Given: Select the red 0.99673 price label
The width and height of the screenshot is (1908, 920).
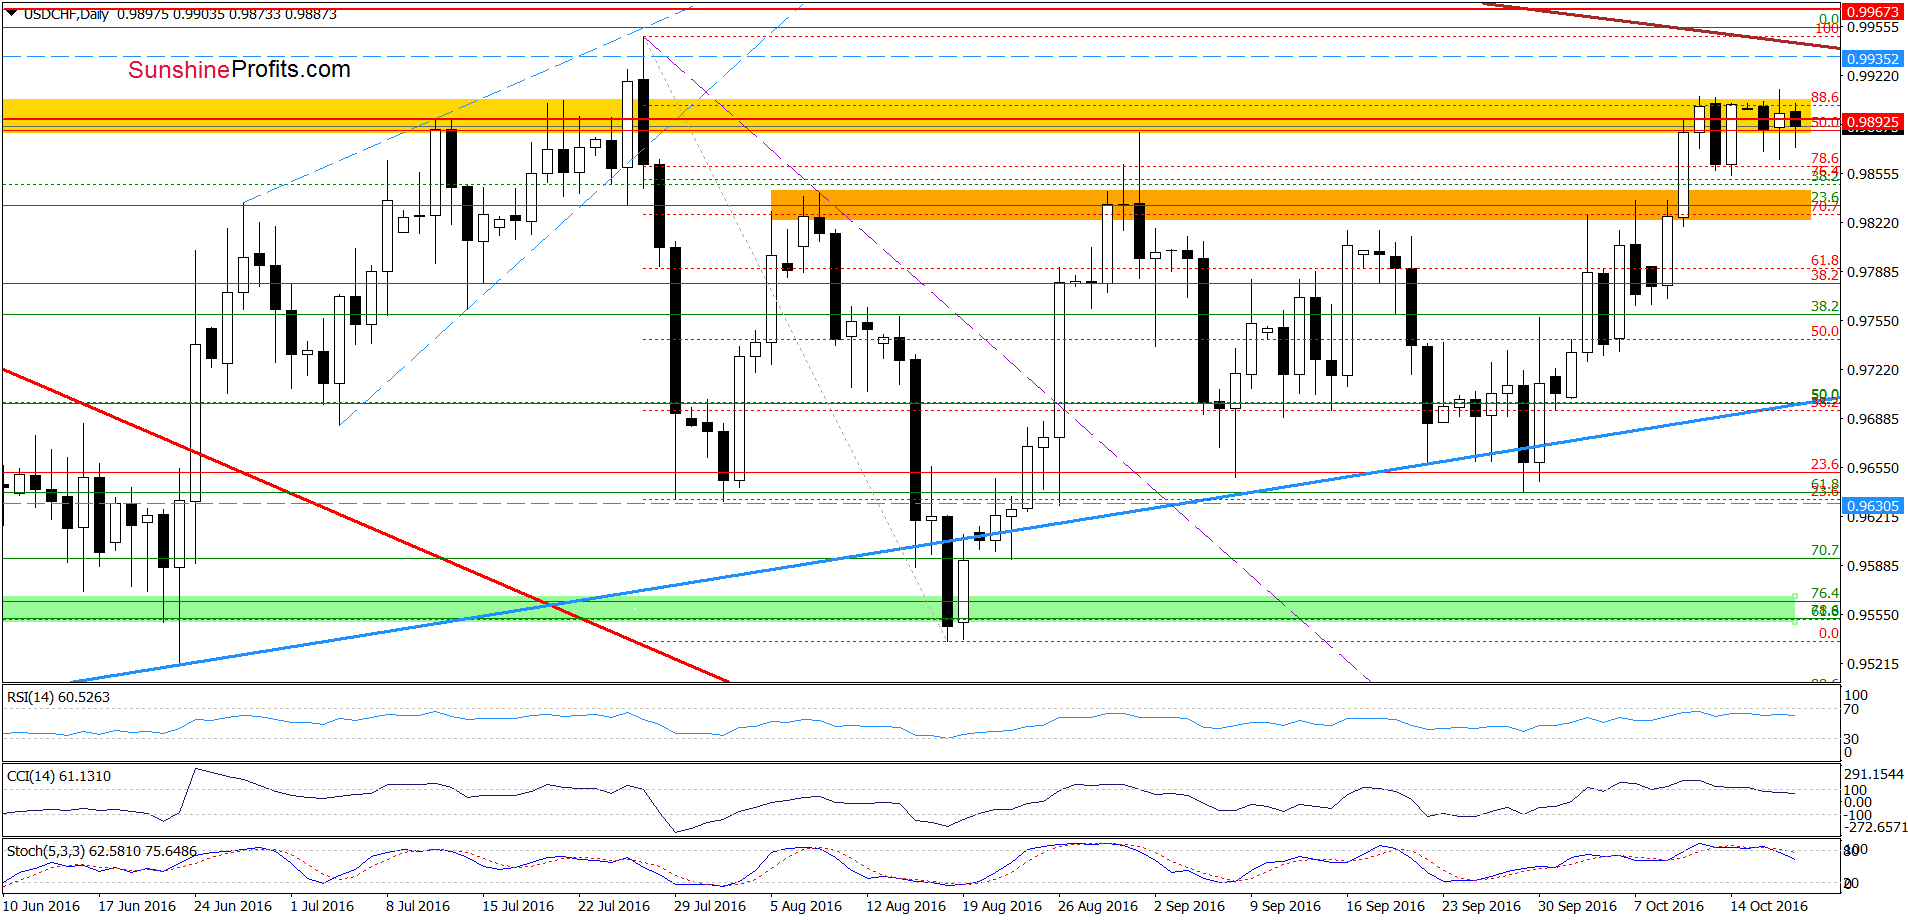Looking at the screenshot, I should (1872, 12).
